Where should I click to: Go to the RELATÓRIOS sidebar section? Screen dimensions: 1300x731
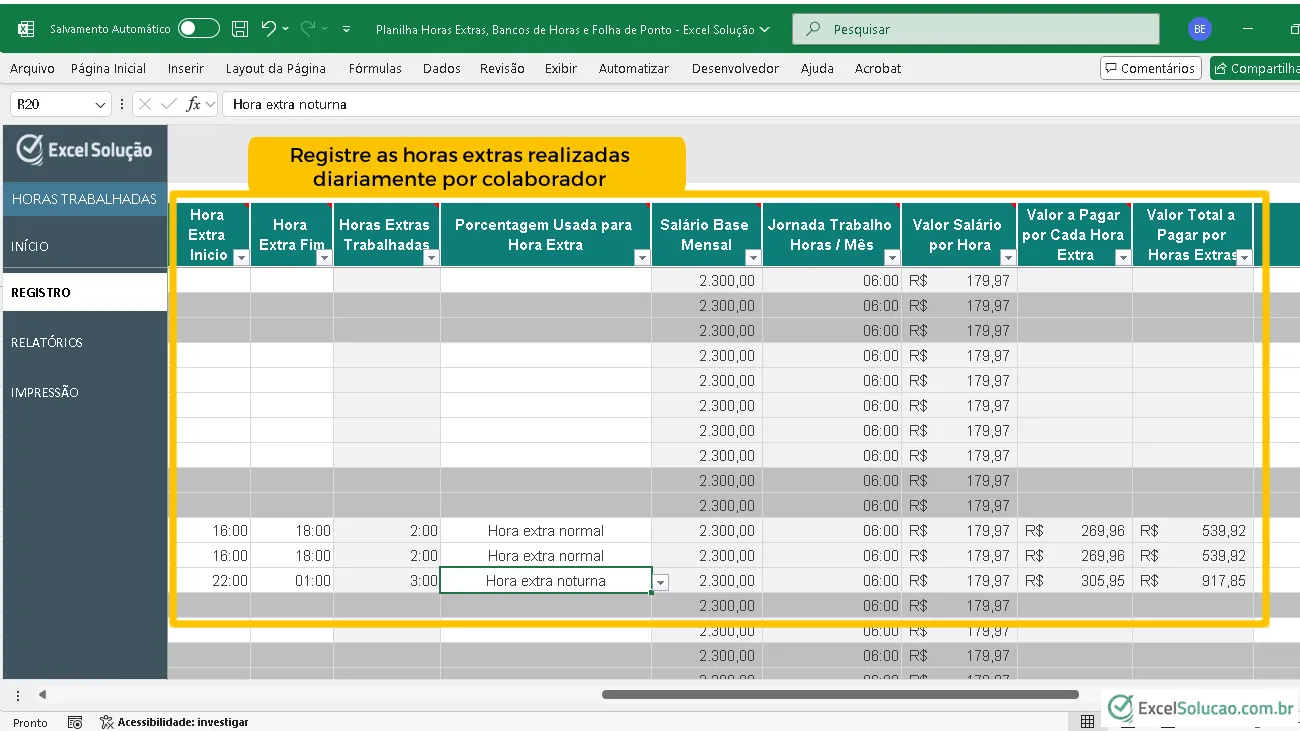coord(47,342)
